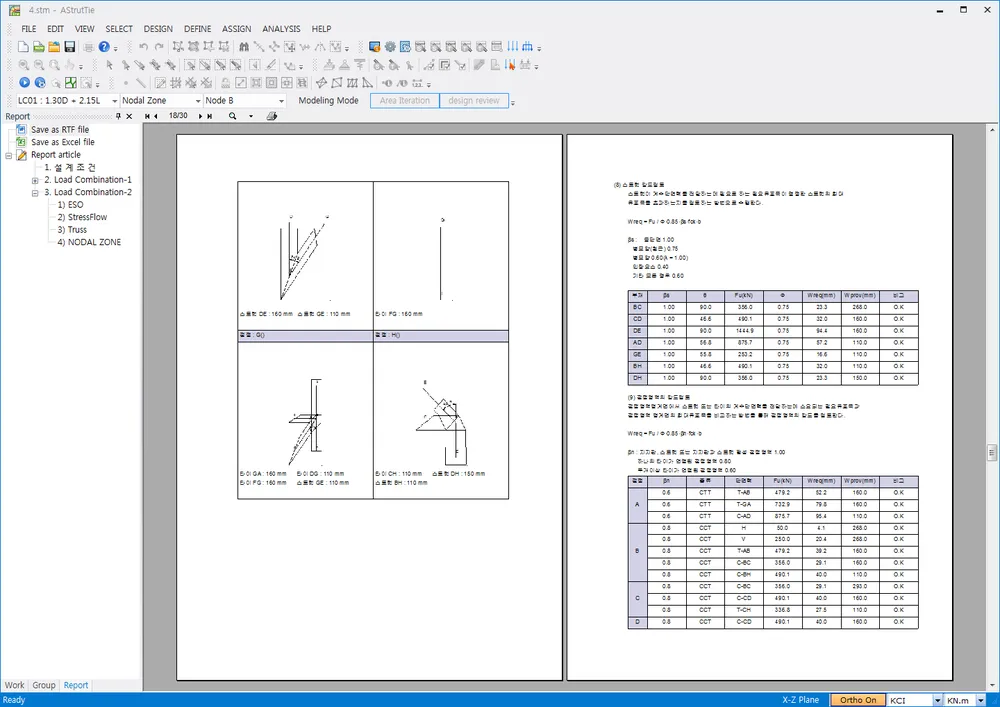This screenshot has width=1000, height=707.
Task: Click the green open file icon
Action: 39,47
